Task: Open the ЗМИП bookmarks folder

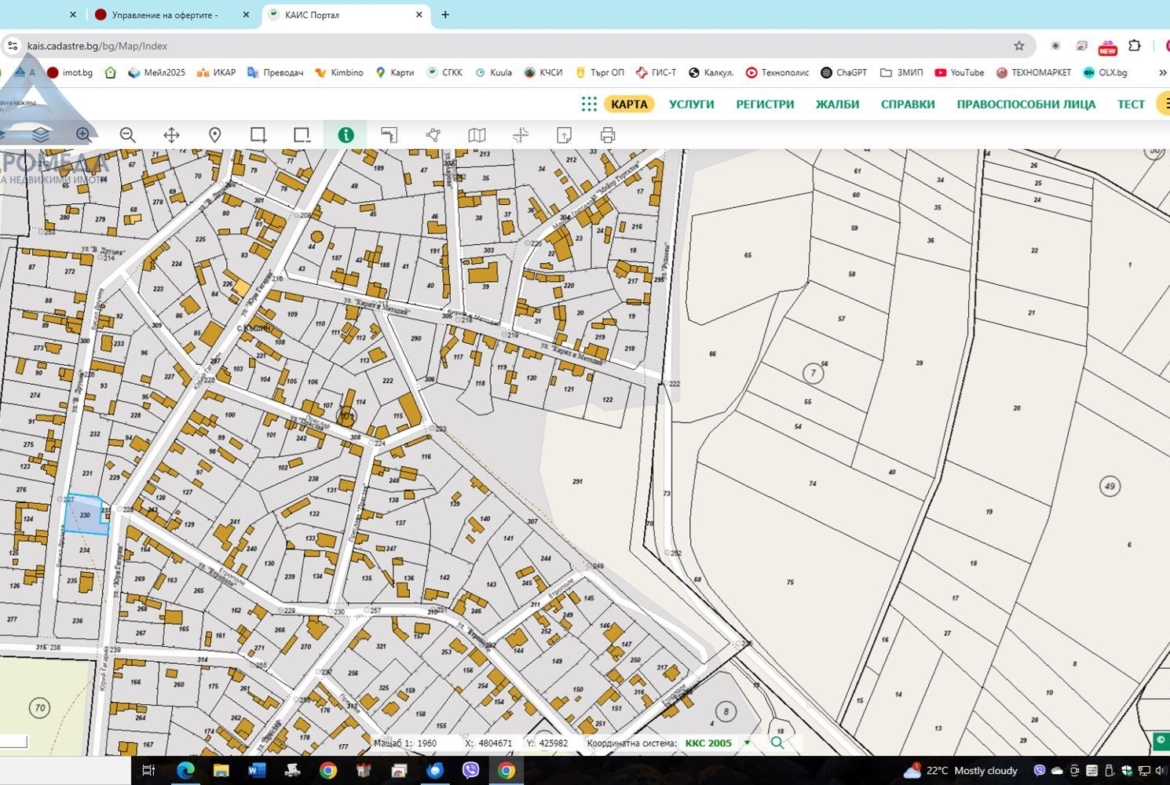Action: 901,73
